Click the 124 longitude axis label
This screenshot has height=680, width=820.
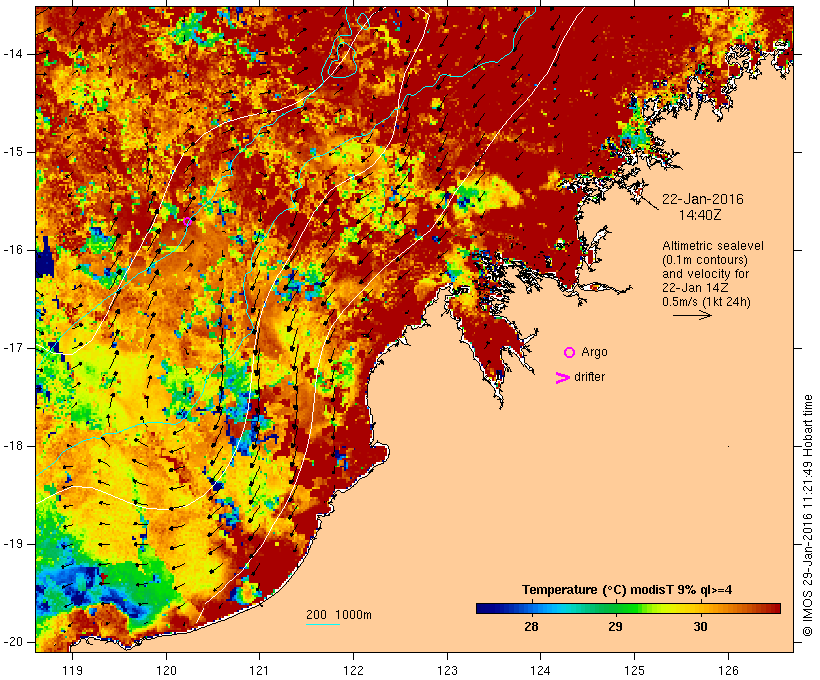tap(541, 670)
